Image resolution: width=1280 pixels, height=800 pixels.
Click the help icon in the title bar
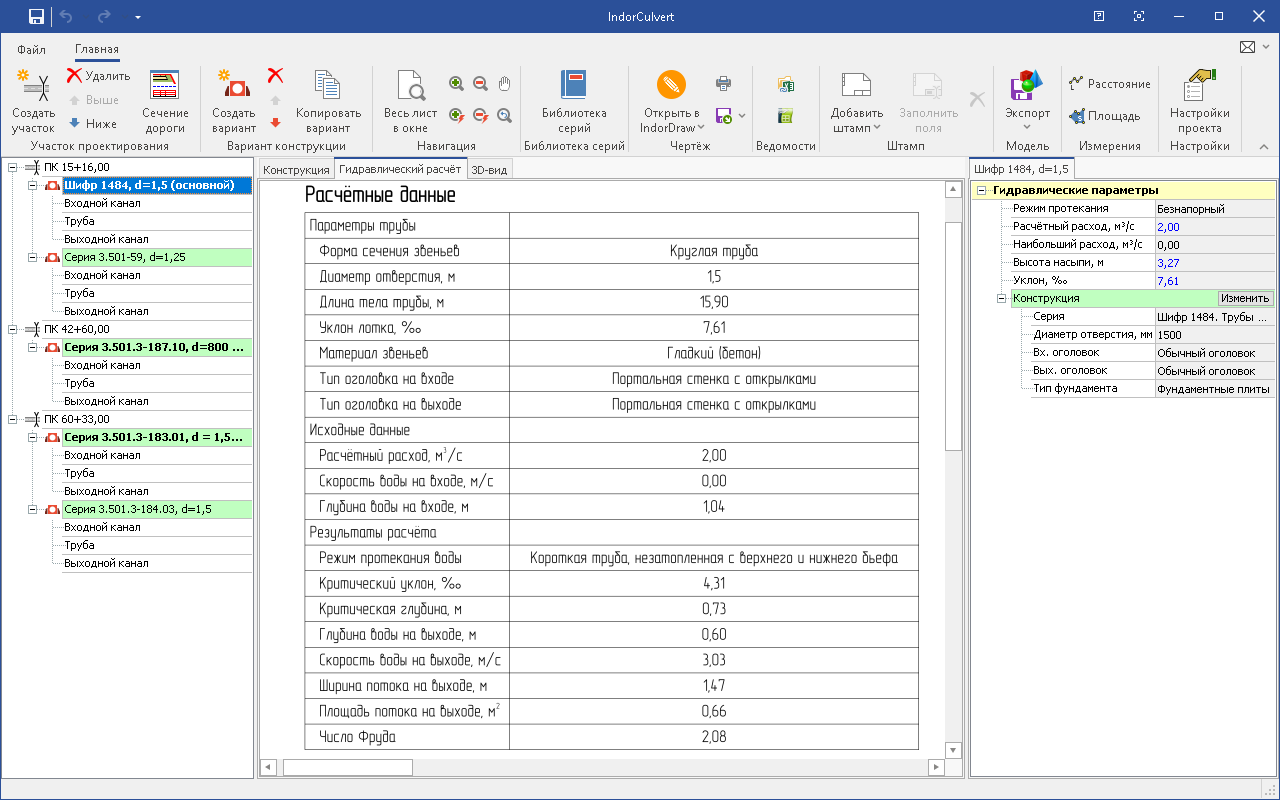(1099, 16)
